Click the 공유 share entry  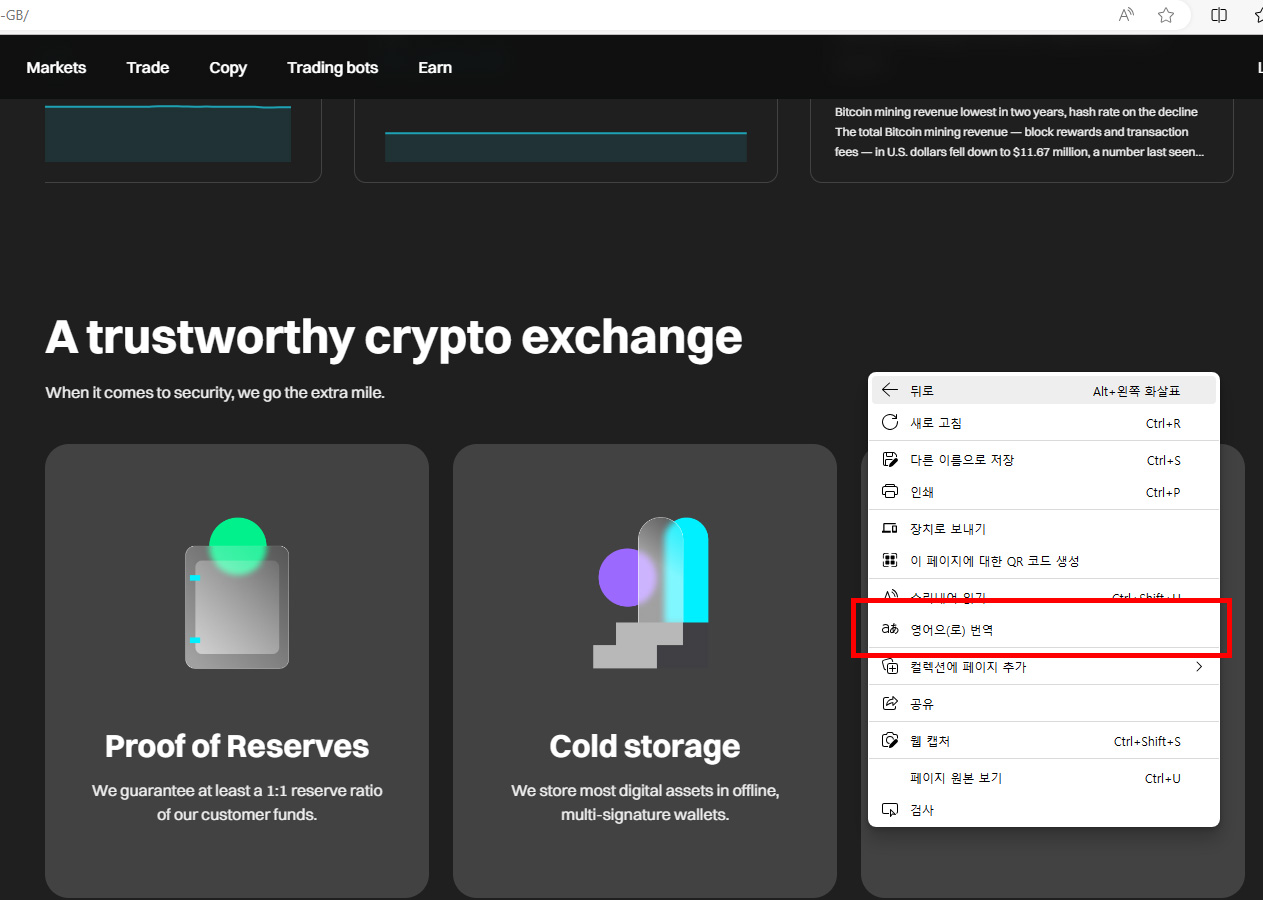[x=1044, y=704]
